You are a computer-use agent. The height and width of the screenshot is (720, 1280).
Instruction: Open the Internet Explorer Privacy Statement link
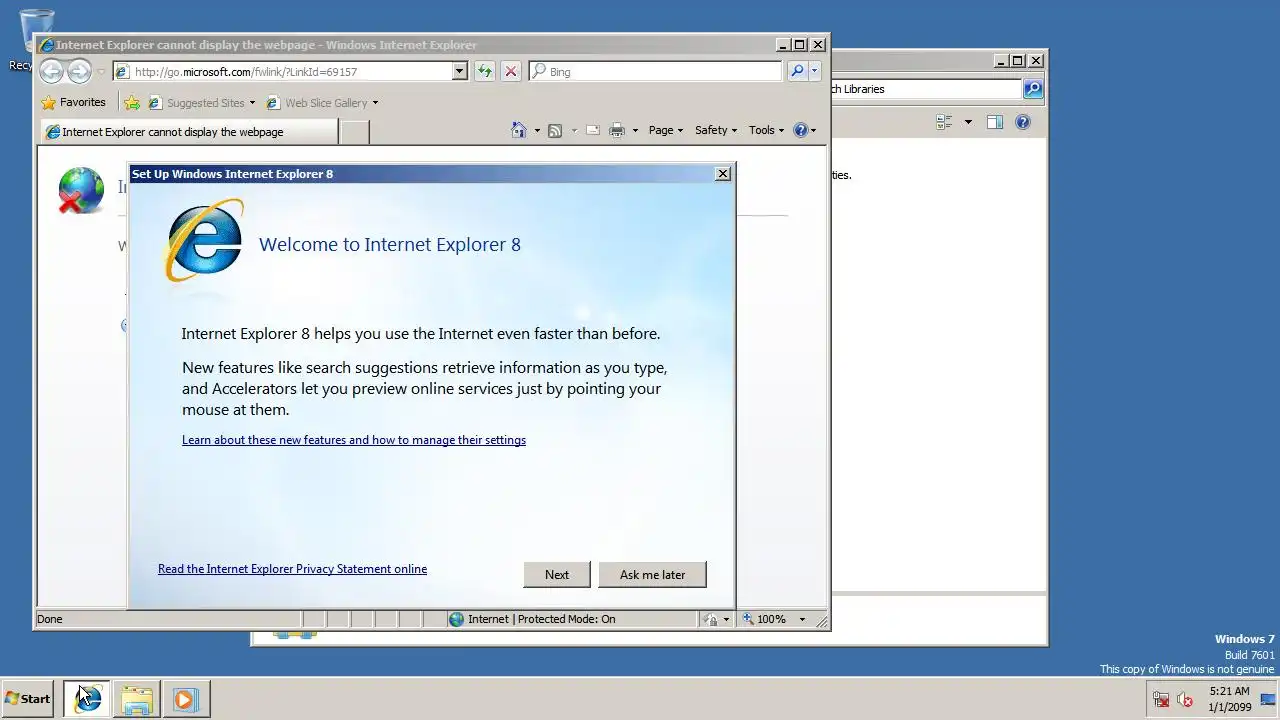[292, 569]
